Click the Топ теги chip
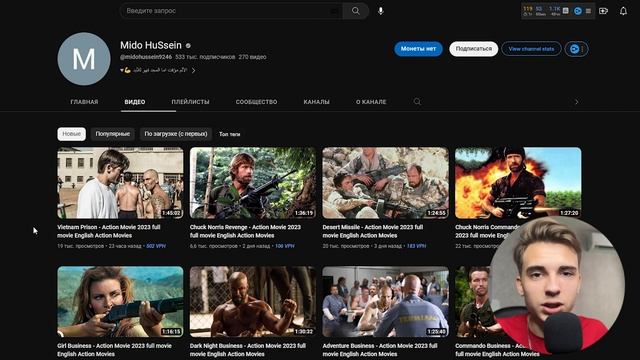Viewport: 640px width, 360px height. [x=229, y=134]
